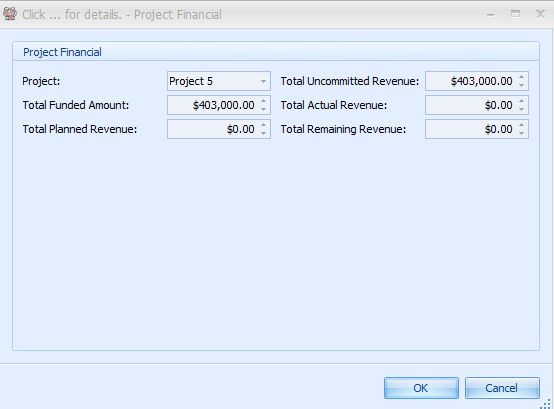Close the Project Financial window
Screen dimensions: 554x409
[540, 14]
